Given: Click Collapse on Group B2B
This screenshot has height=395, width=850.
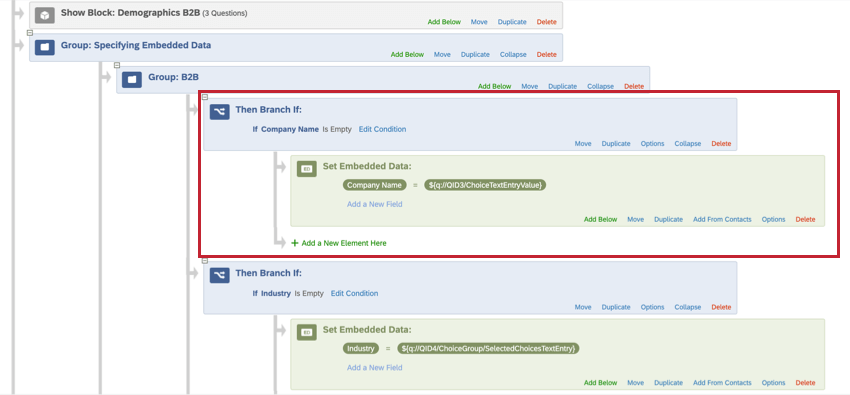Looking at the screenshot, I should tap(600, 87).
